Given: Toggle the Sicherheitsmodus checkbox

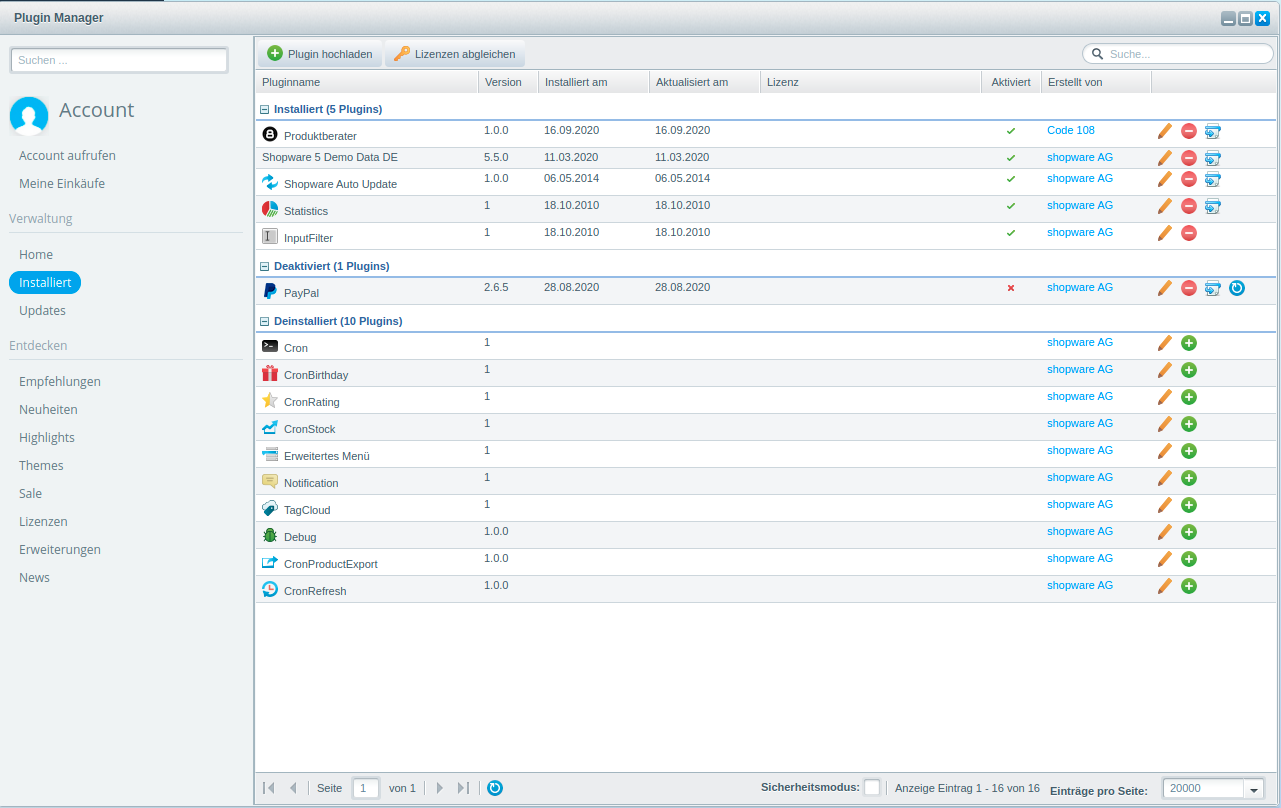Looking at the screenshot, I should point(872,788).
